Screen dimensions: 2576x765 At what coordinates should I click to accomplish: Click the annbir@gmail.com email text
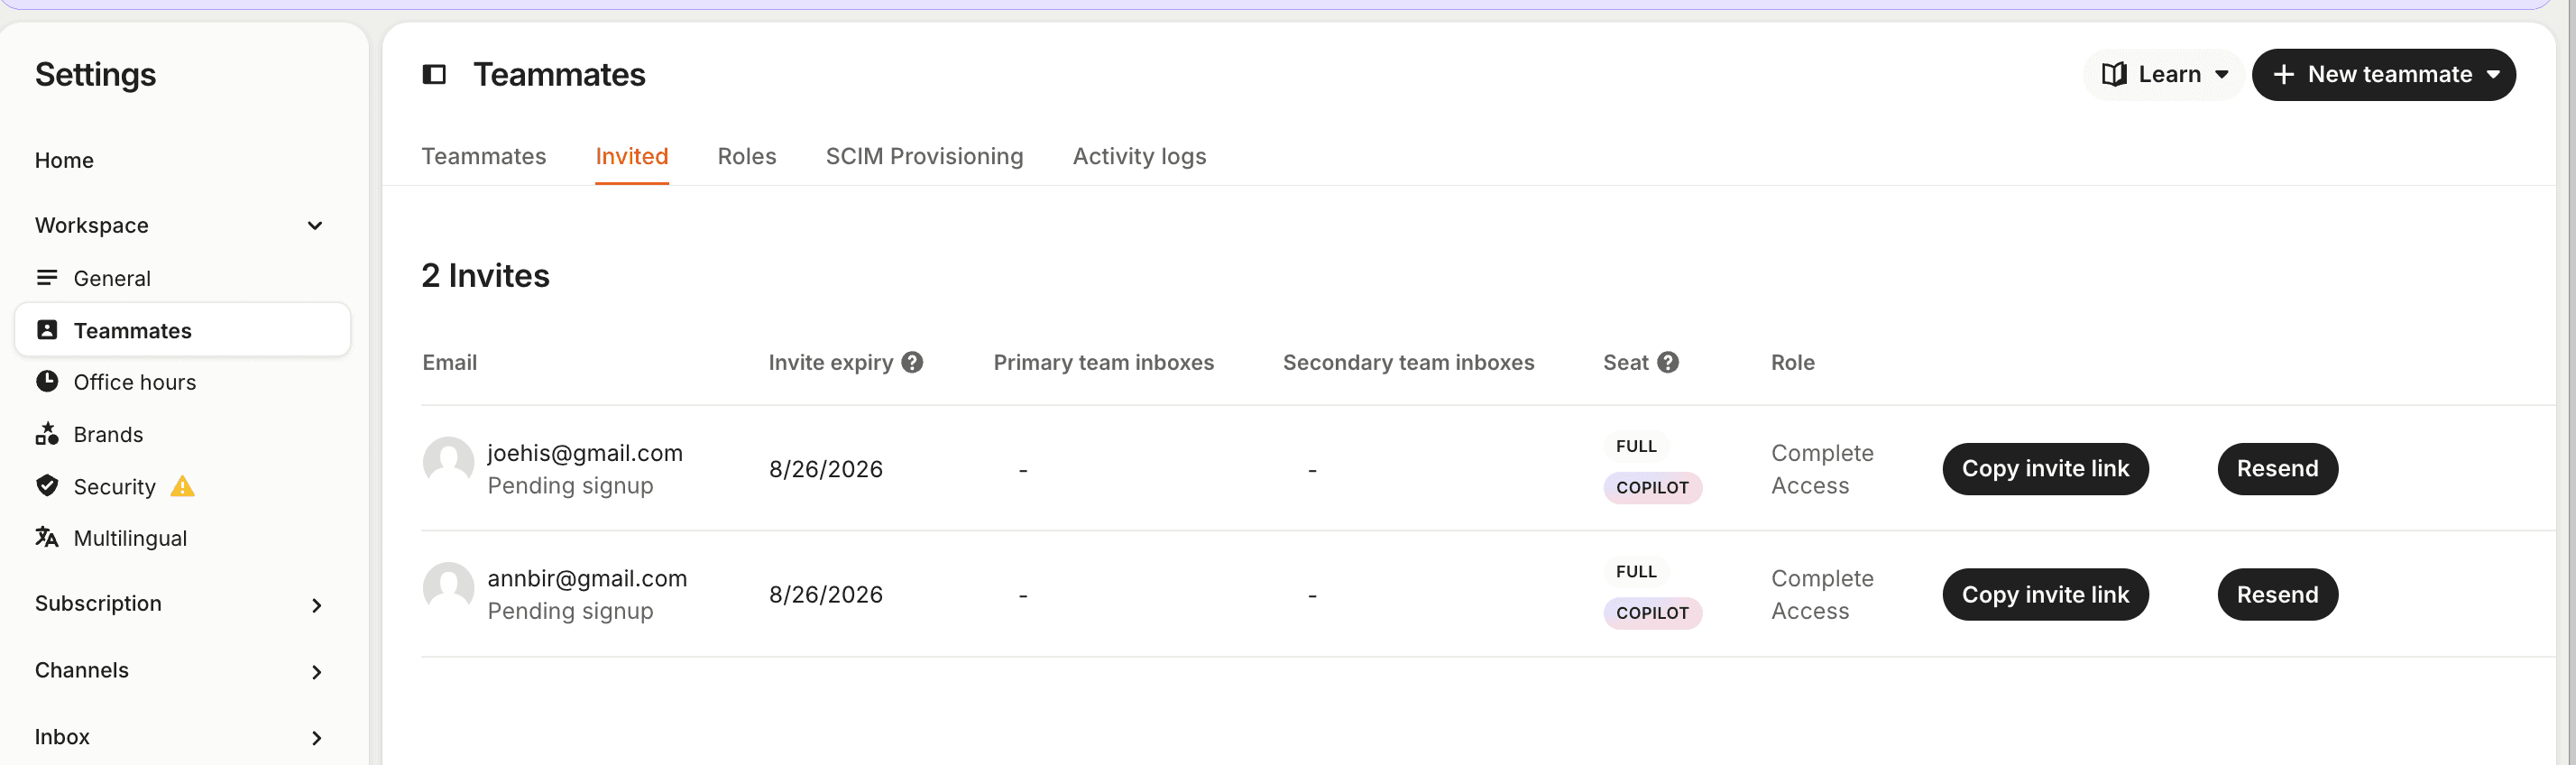pos(587,578)
